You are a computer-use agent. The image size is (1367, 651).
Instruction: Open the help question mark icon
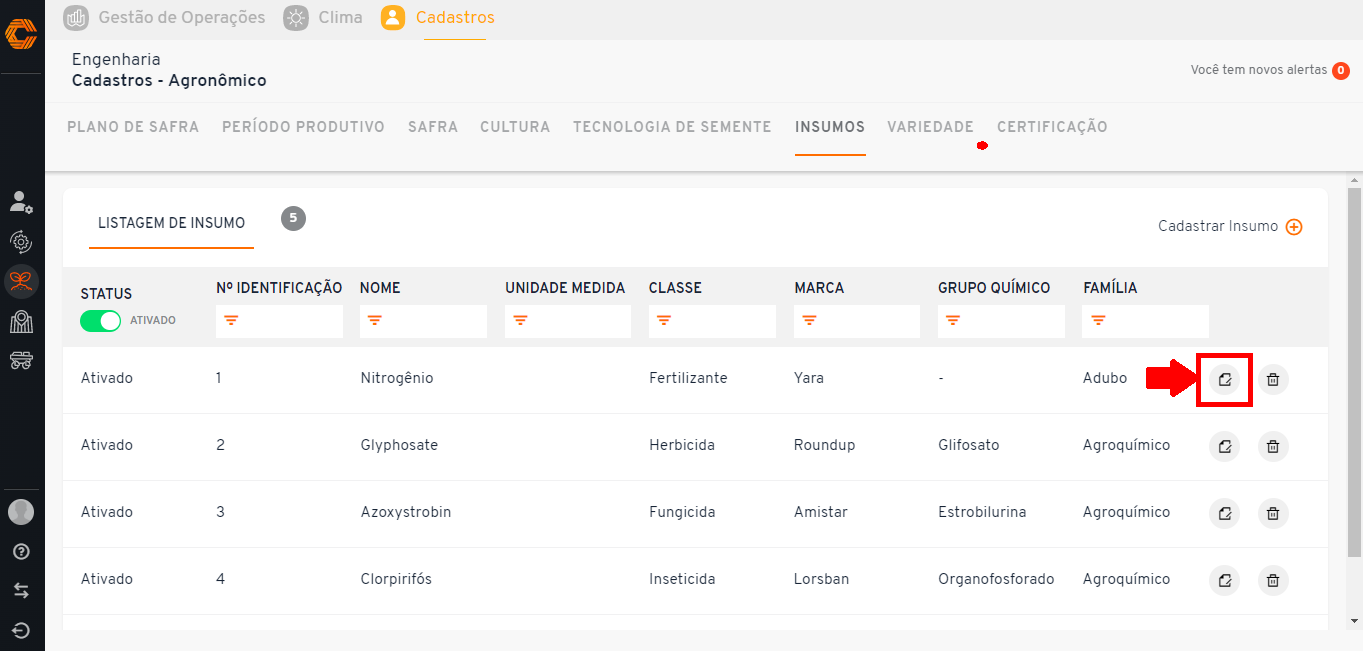(x=21, y=552)
